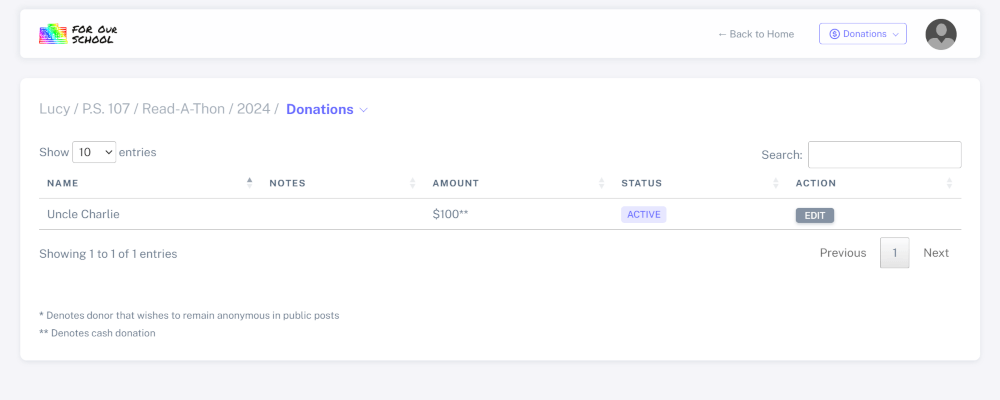Click the ACTIVE status badge

pyautogui.click(x=643, y=214)
